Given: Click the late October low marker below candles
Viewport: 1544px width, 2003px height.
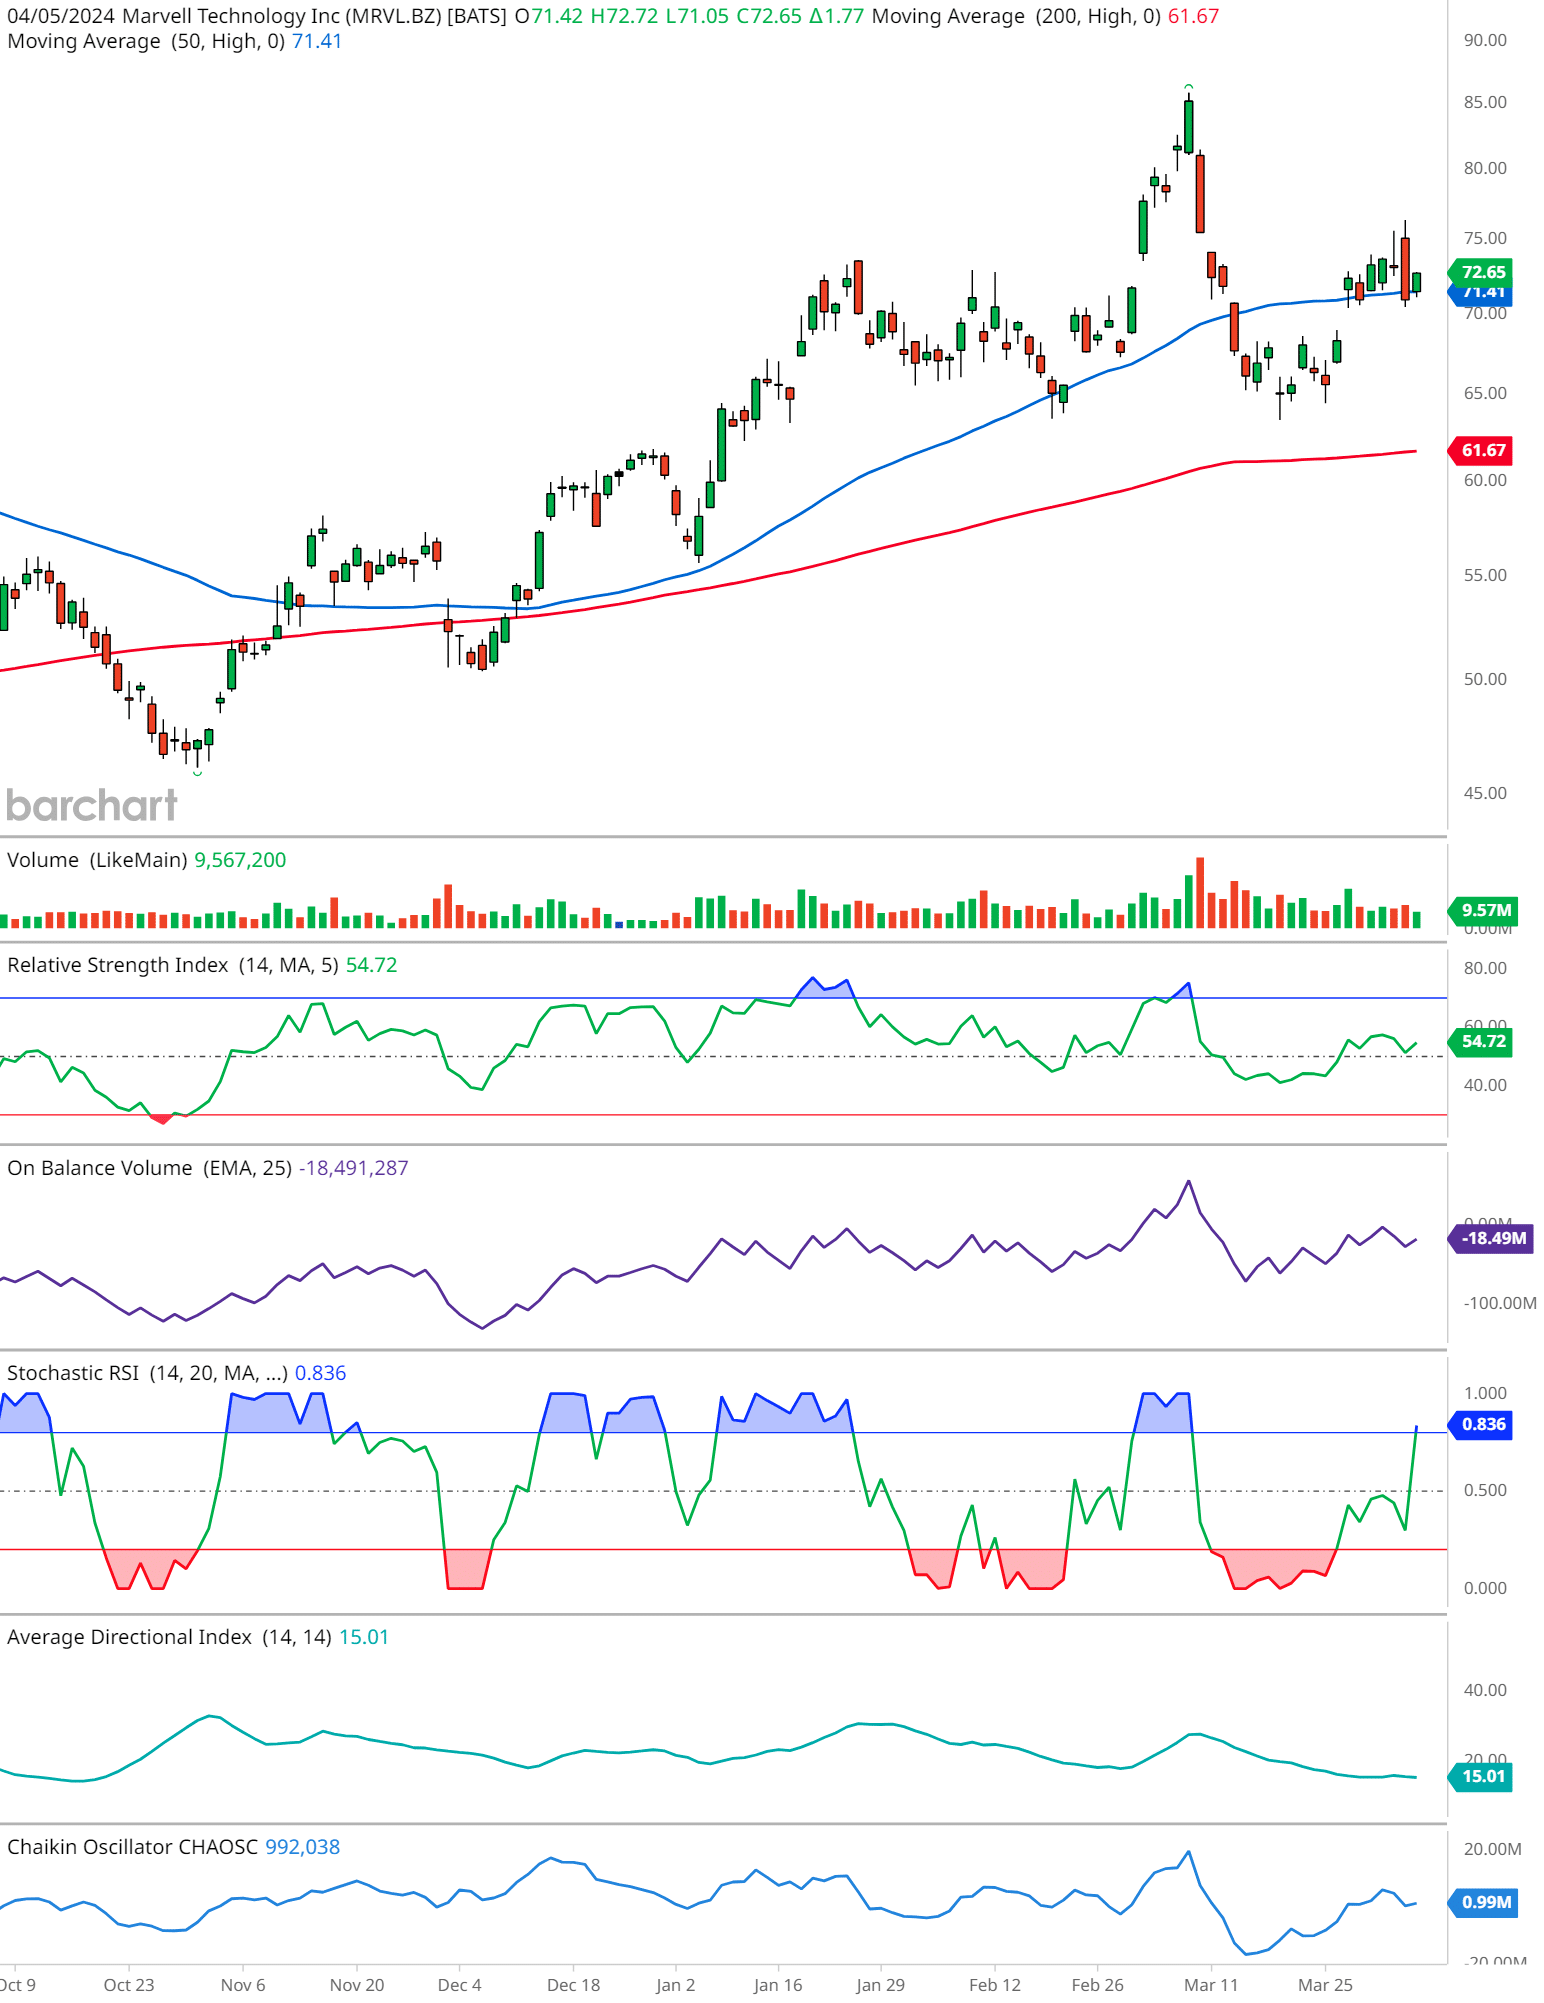Looking at the screenshot, I should pyautogui.click(x=197, y=772).
